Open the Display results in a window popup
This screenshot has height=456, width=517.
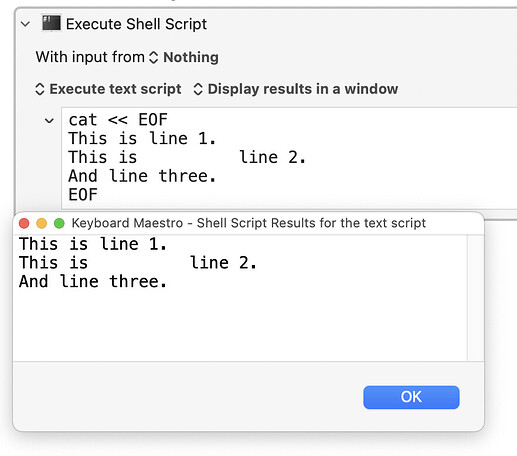[296, 89]
